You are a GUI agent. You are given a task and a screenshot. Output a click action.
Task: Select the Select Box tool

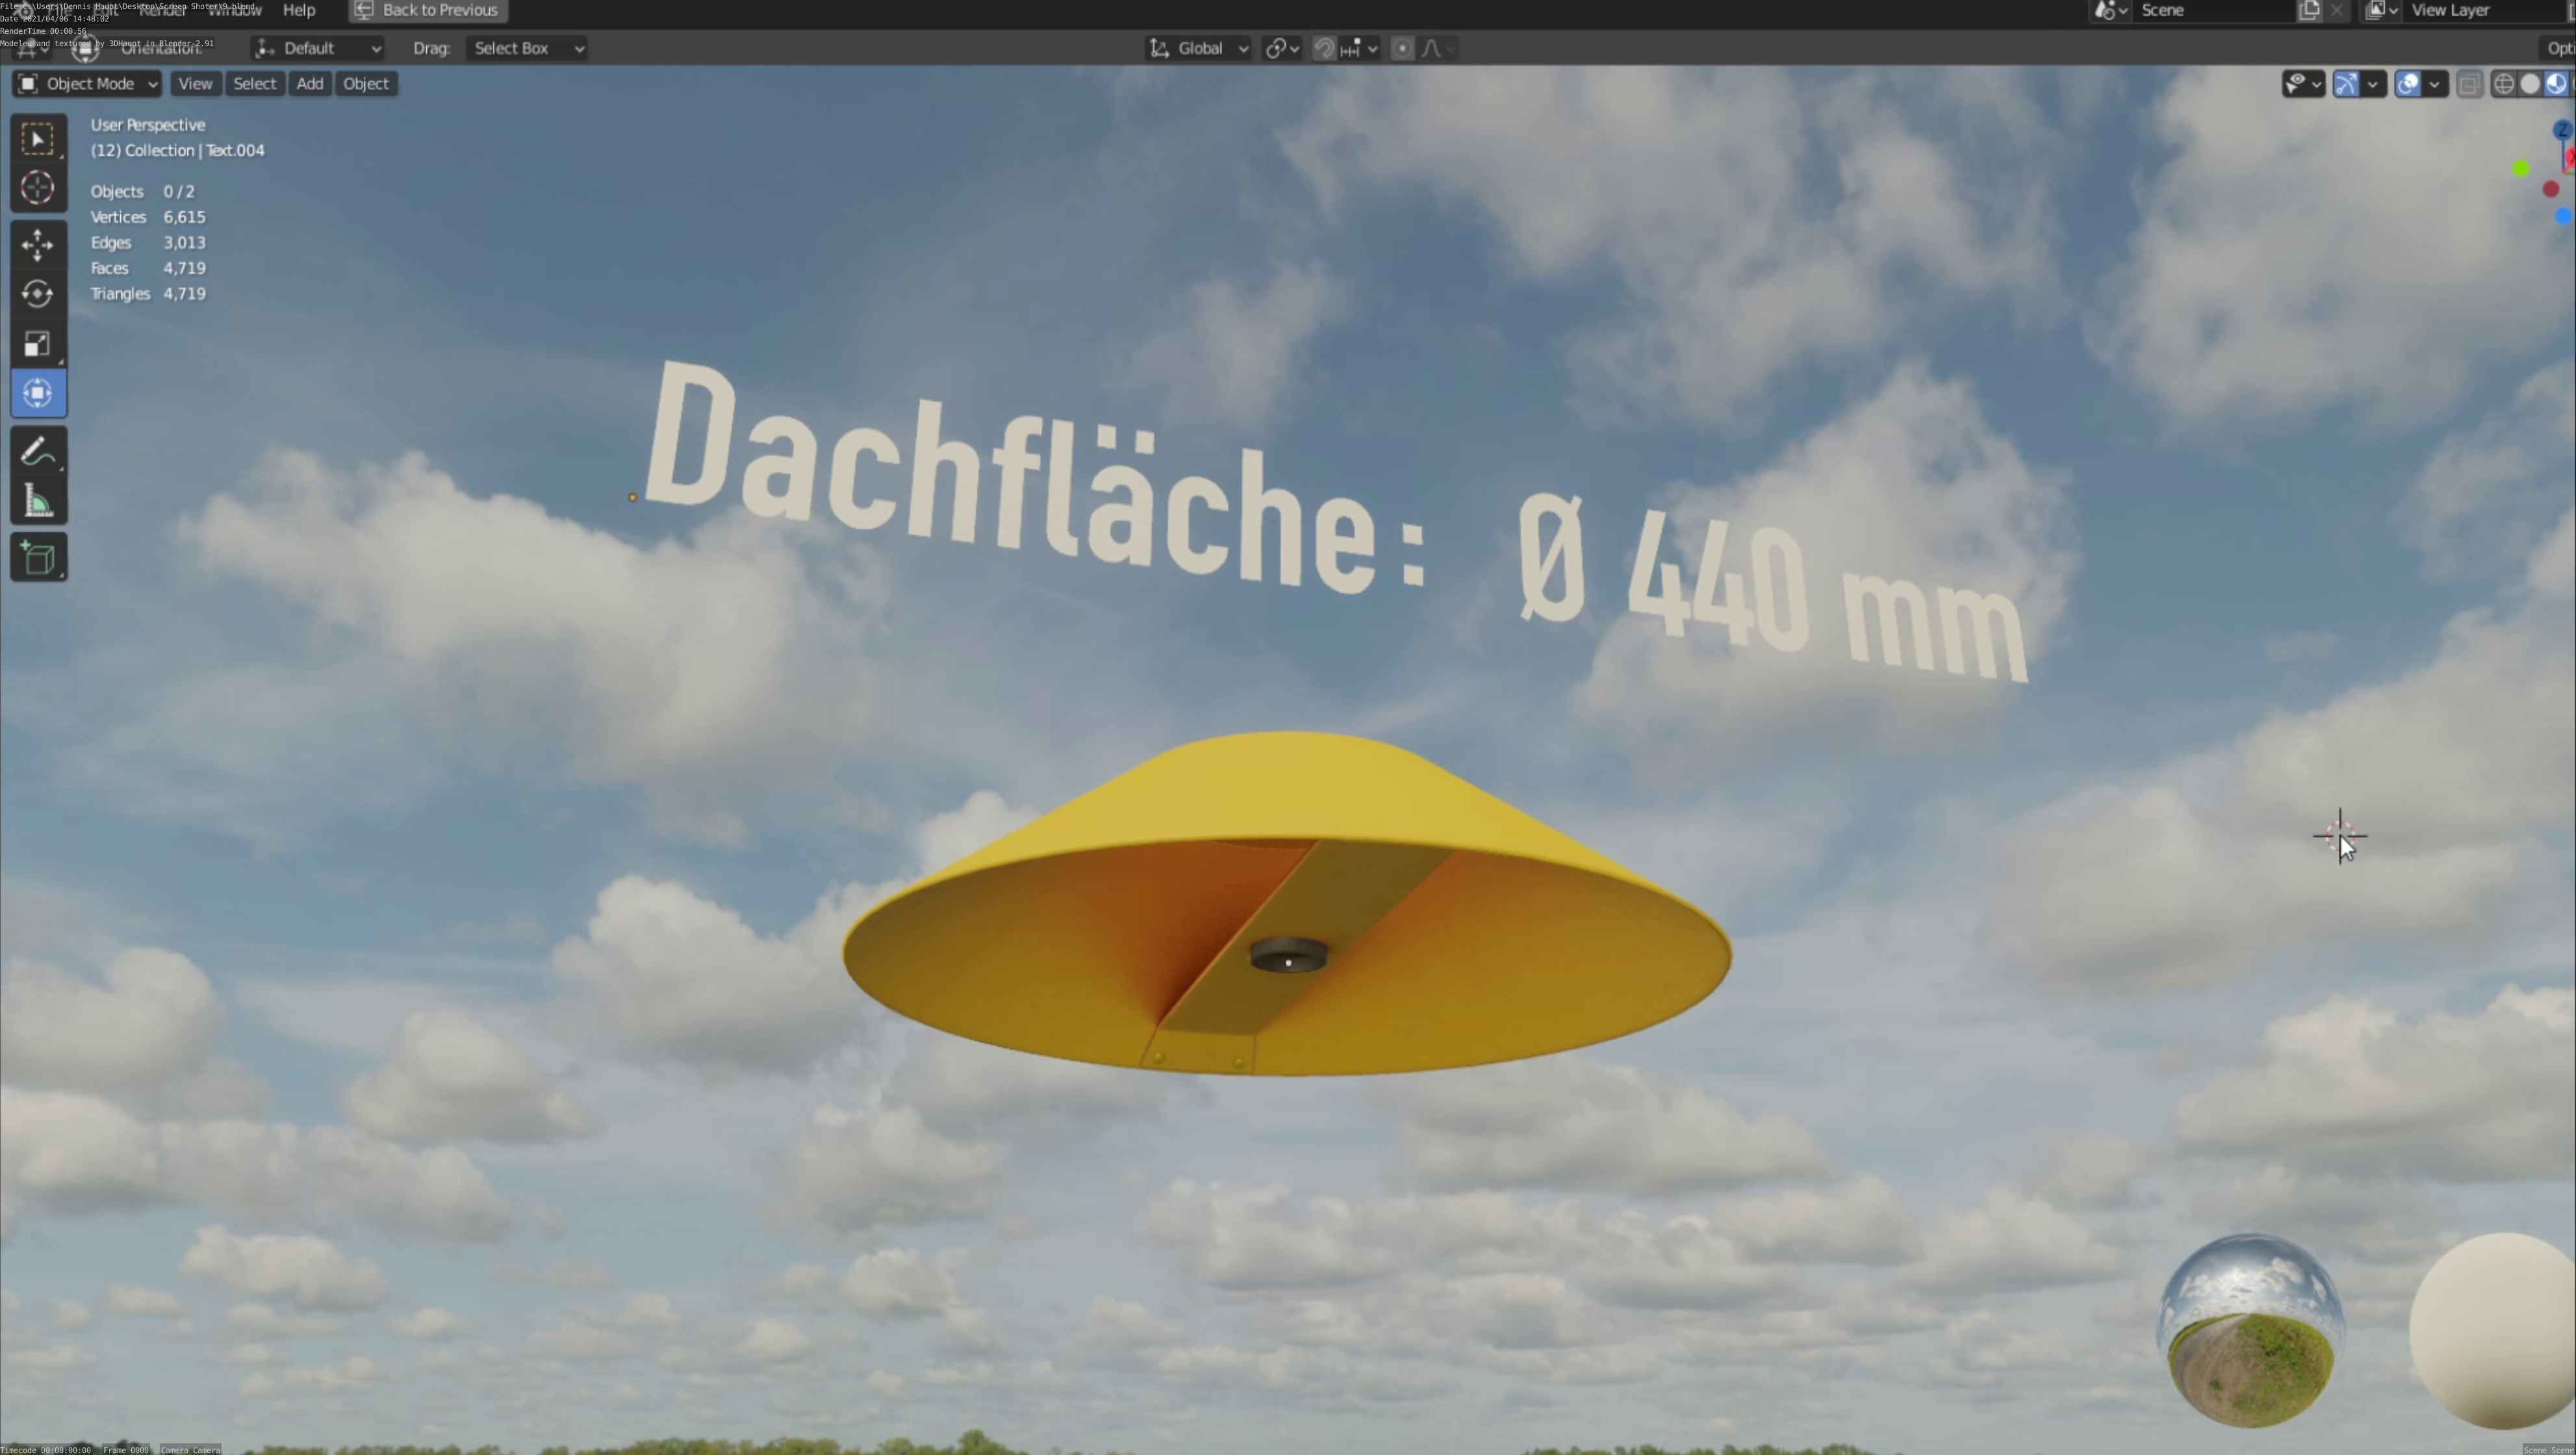(x=38, y=139)
